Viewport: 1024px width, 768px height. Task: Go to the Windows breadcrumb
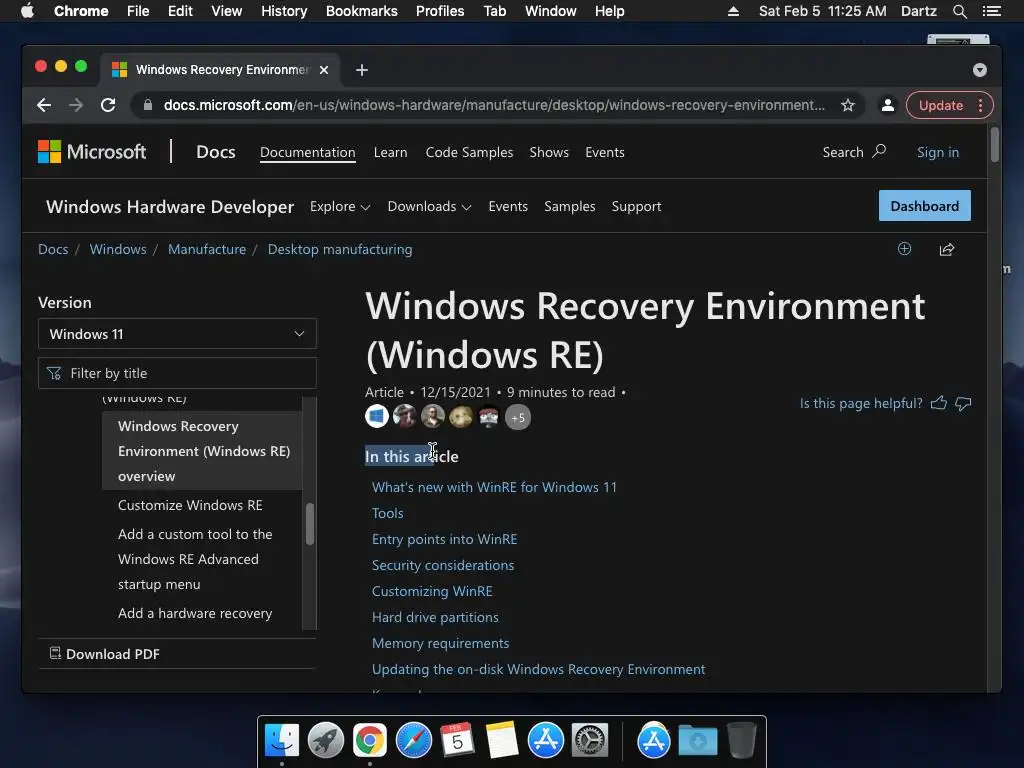118,249
